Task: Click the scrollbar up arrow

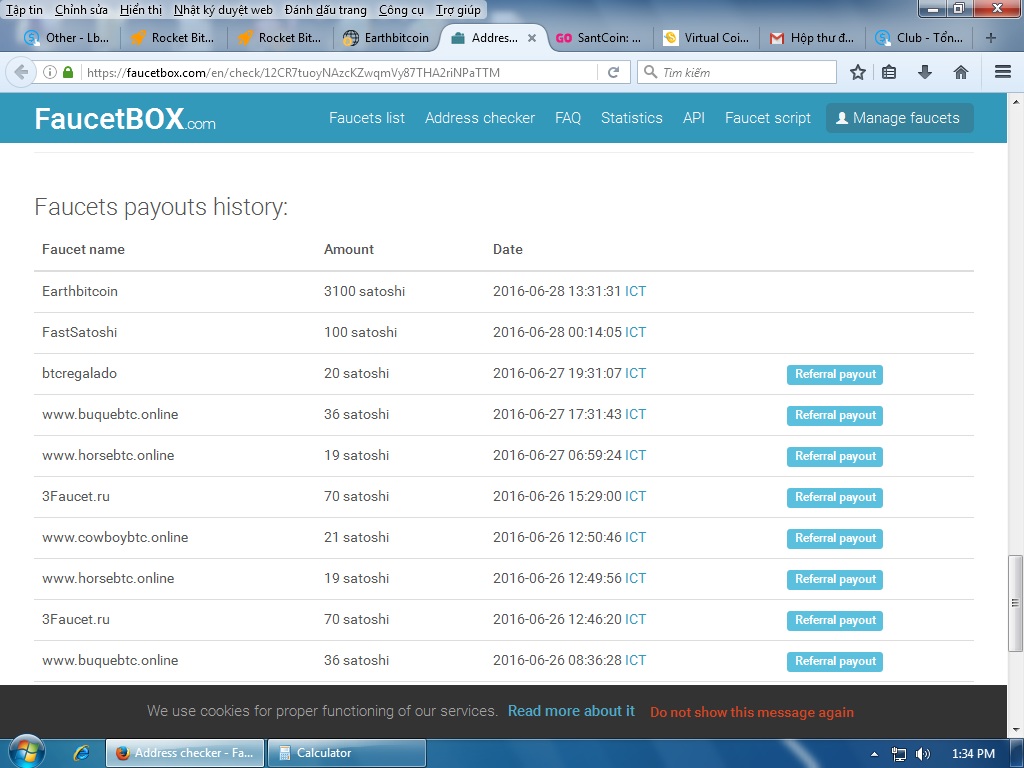Action: click(x=1015, y=102)
